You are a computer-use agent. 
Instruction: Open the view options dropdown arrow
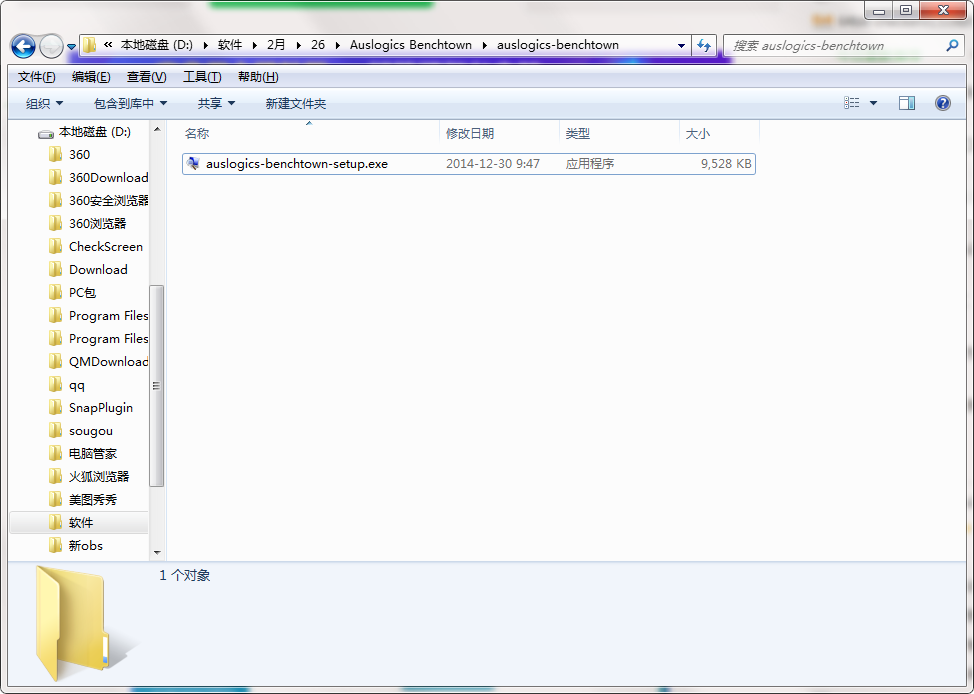(x=873, y=103)
